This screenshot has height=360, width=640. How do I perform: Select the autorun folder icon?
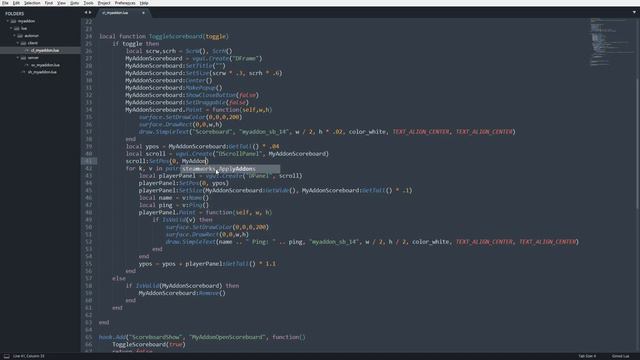tap(20, 36)
